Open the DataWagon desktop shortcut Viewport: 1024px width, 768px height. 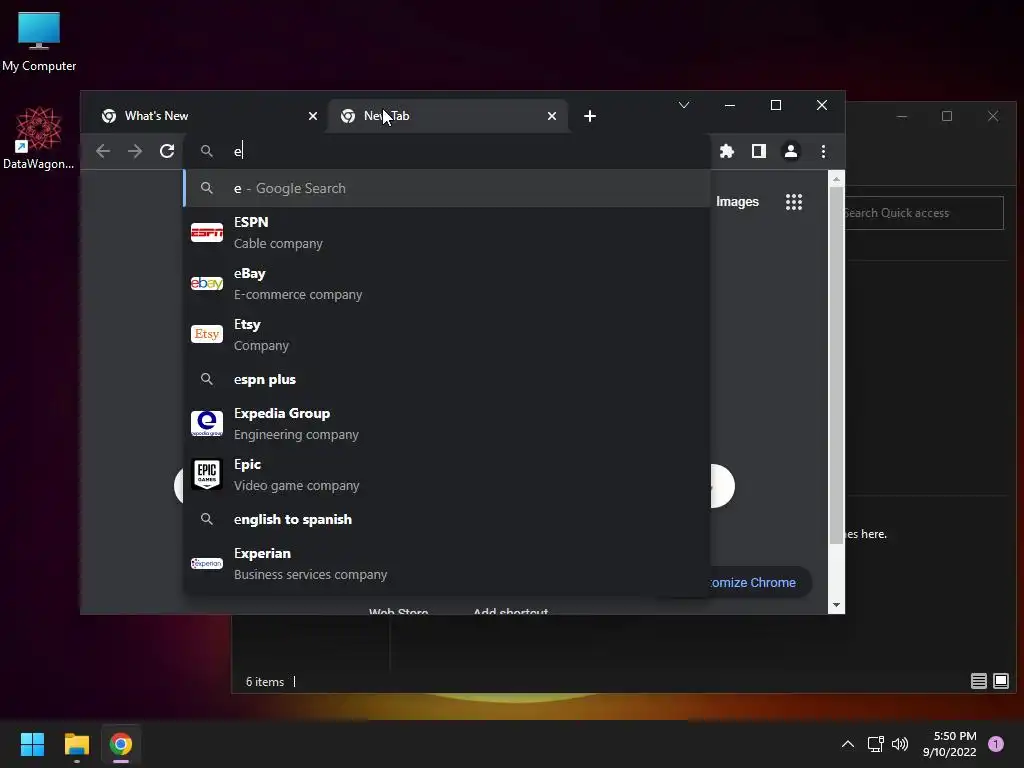coord(39,138)
